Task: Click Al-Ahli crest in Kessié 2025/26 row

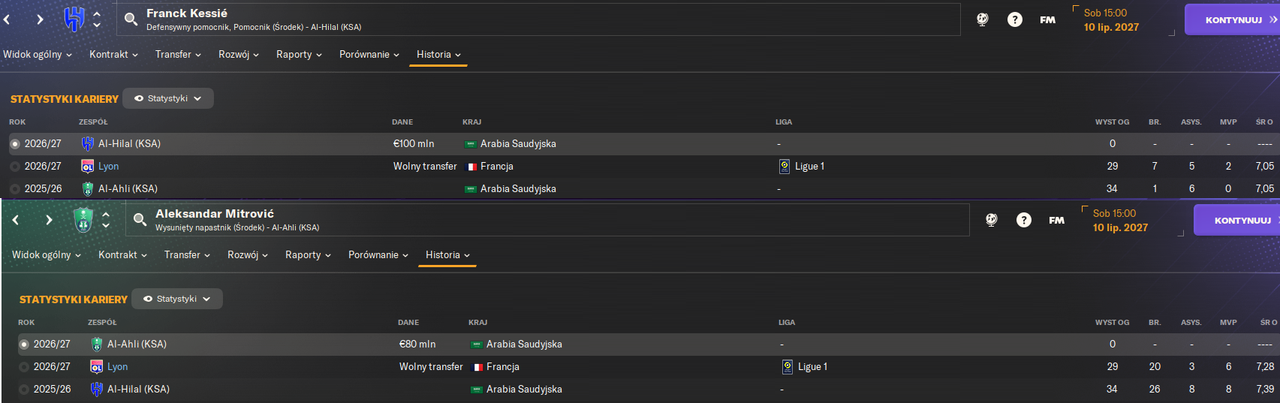Action: point(88,188)
